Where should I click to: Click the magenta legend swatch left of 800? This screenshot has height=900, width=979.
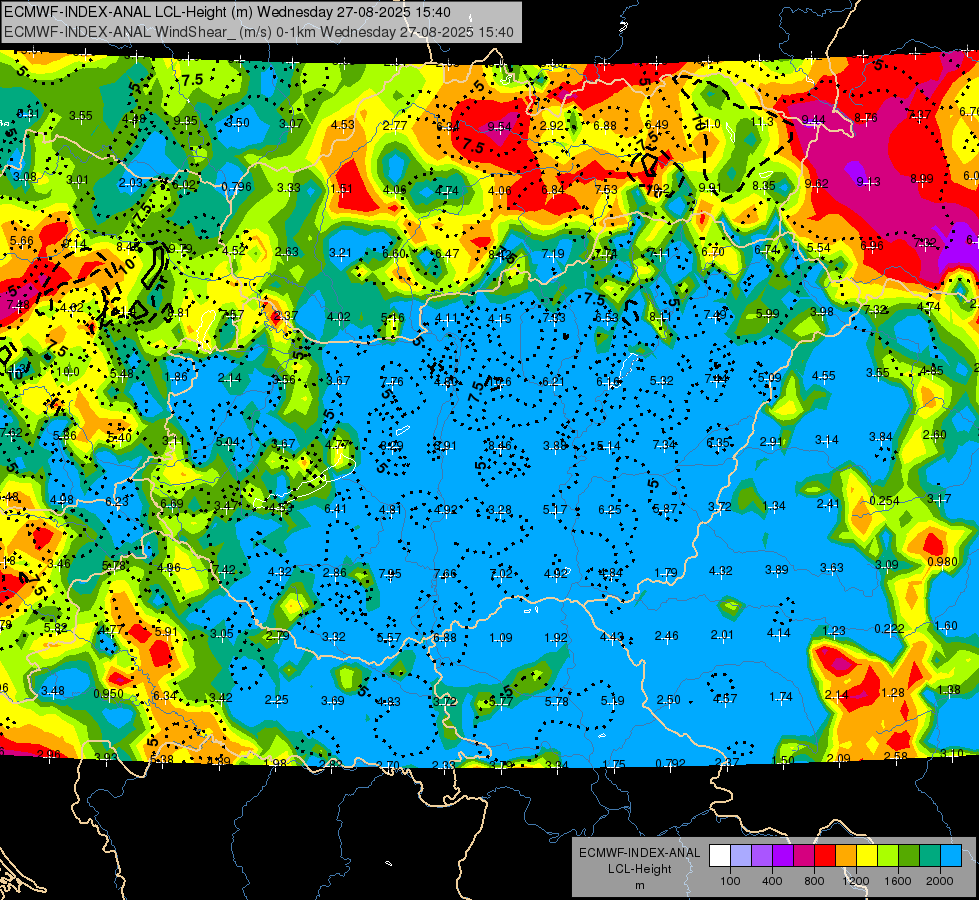pos(804,855)
